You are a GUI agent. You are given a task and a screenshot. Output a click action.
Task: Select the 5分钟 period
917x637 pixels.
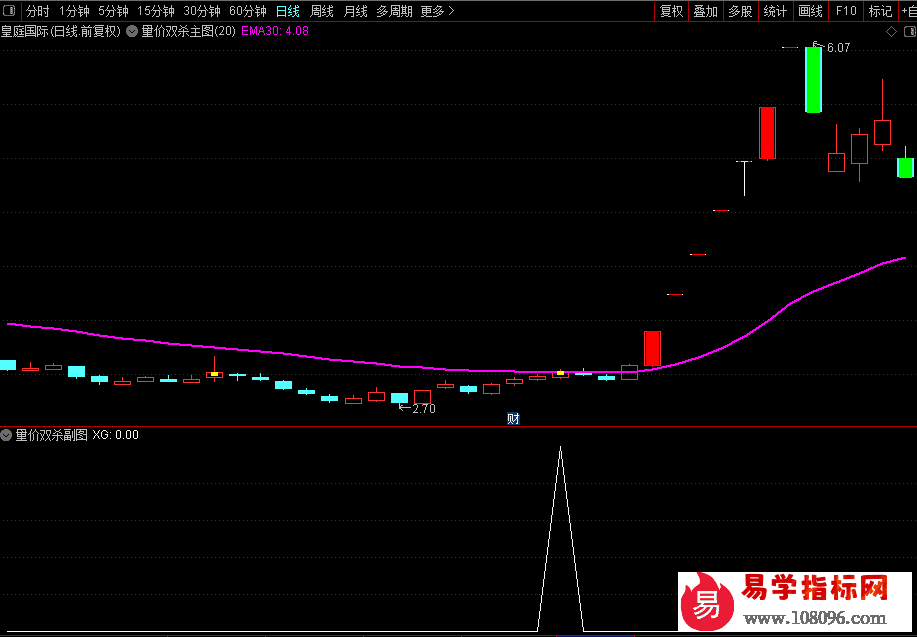(x=112, y=11)
